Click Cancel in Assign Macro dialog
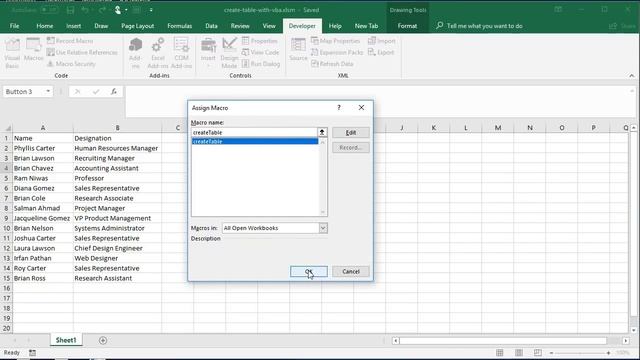 [351, 271]
